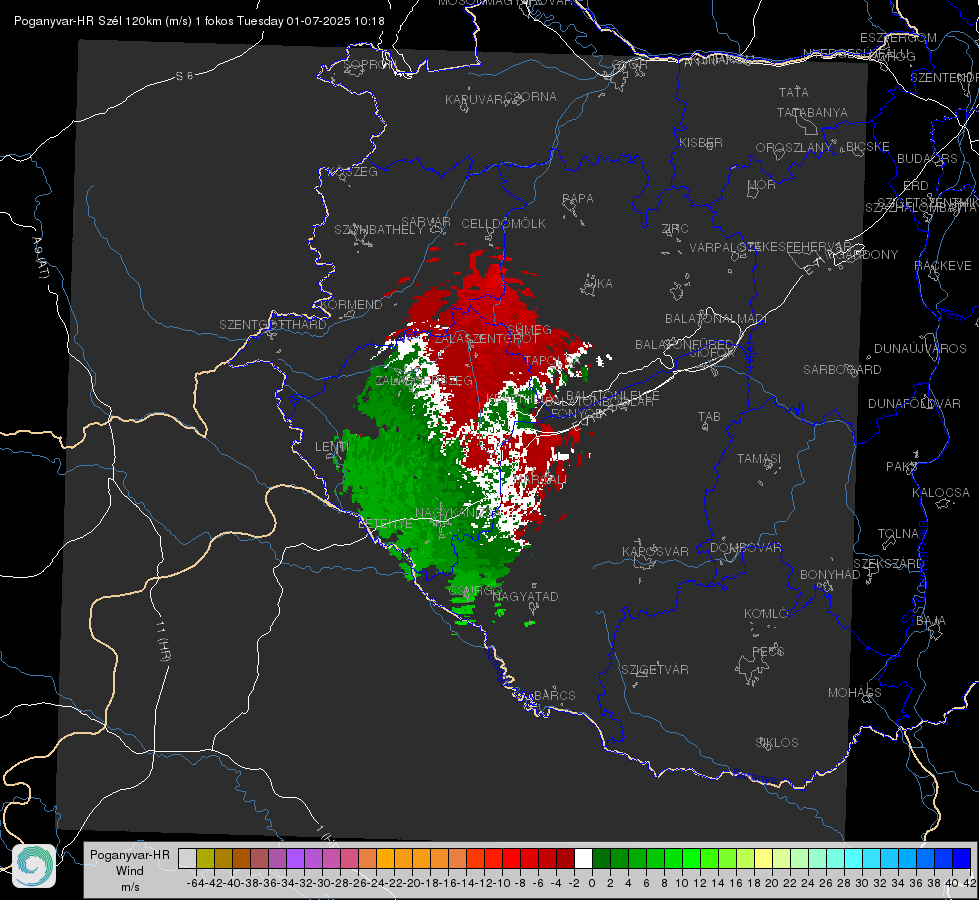979x900 pixels.
Task: Click the ESZTERGOM city label
Action: pos(898,38)
